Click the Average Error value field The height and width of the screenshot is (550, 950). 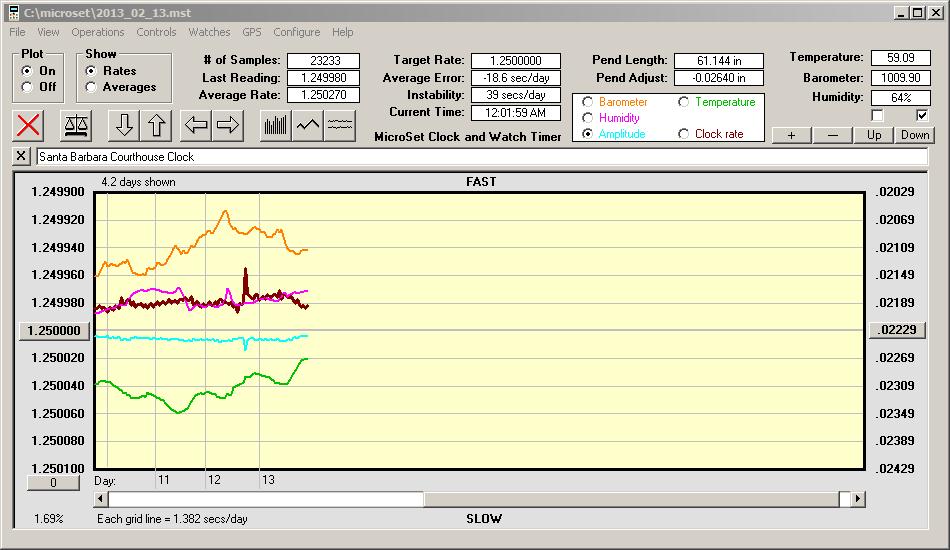tap(516, 78)
